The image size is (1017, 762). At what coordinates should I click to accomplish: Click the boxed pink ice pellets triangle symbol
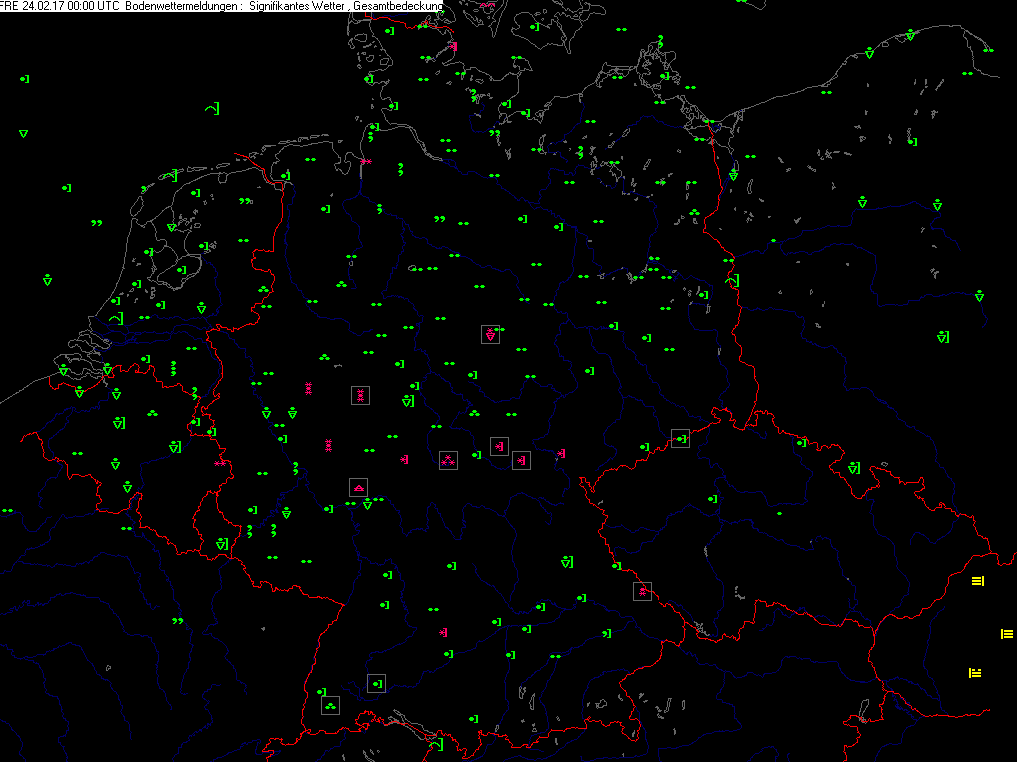(x=358, y=487)
